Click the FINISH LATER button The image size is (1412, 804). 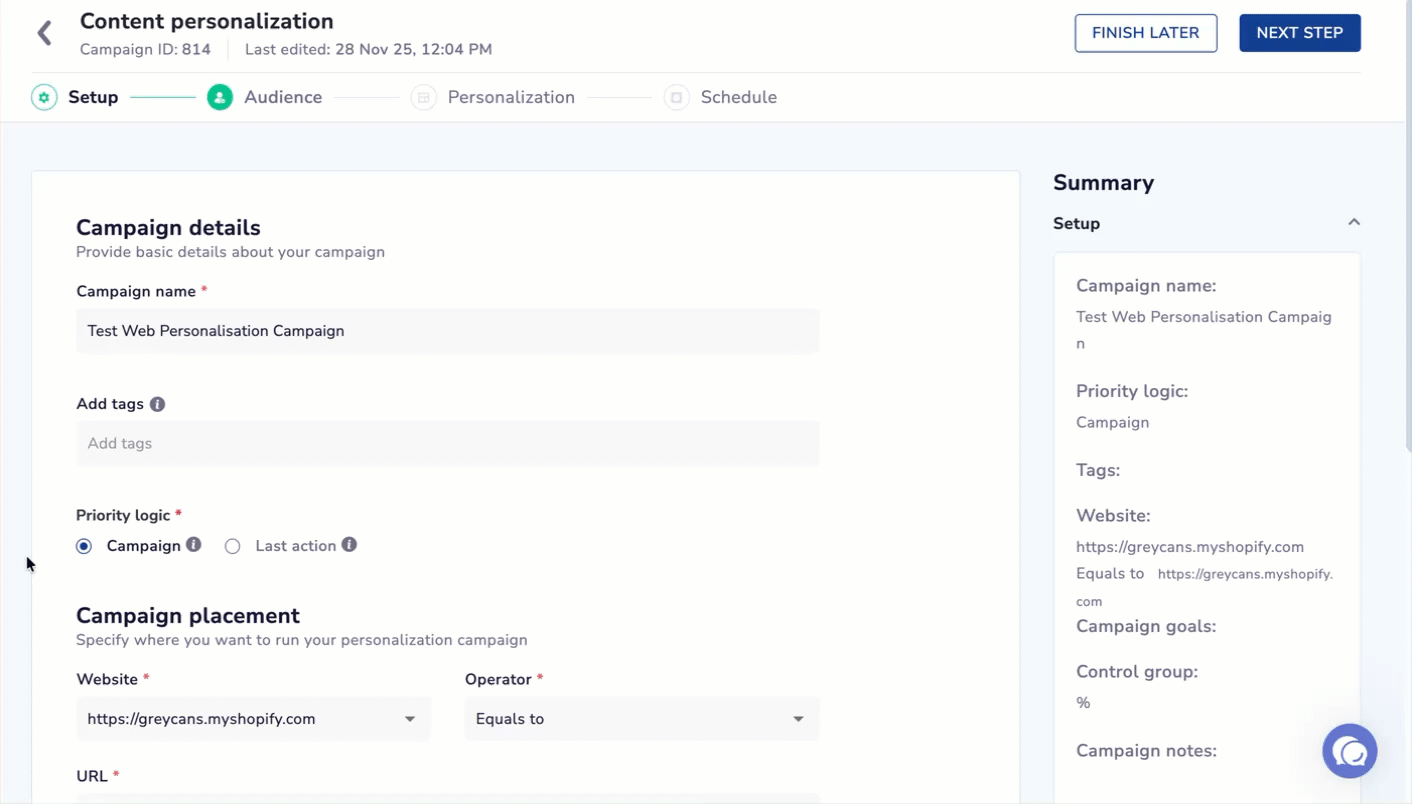(1146, 33)
